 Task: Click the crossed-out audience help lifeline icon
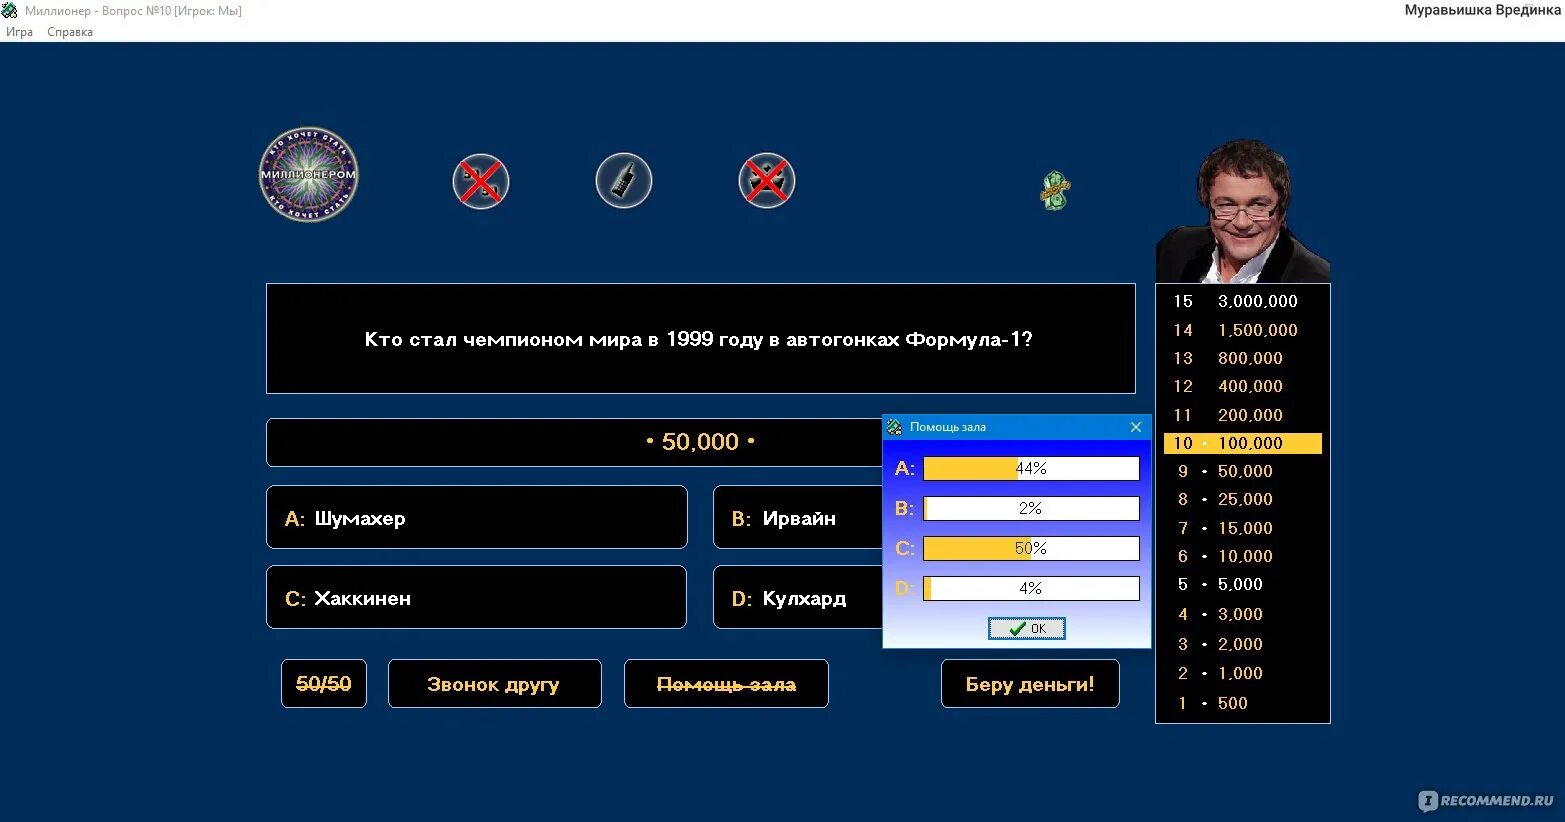point(767,182)
